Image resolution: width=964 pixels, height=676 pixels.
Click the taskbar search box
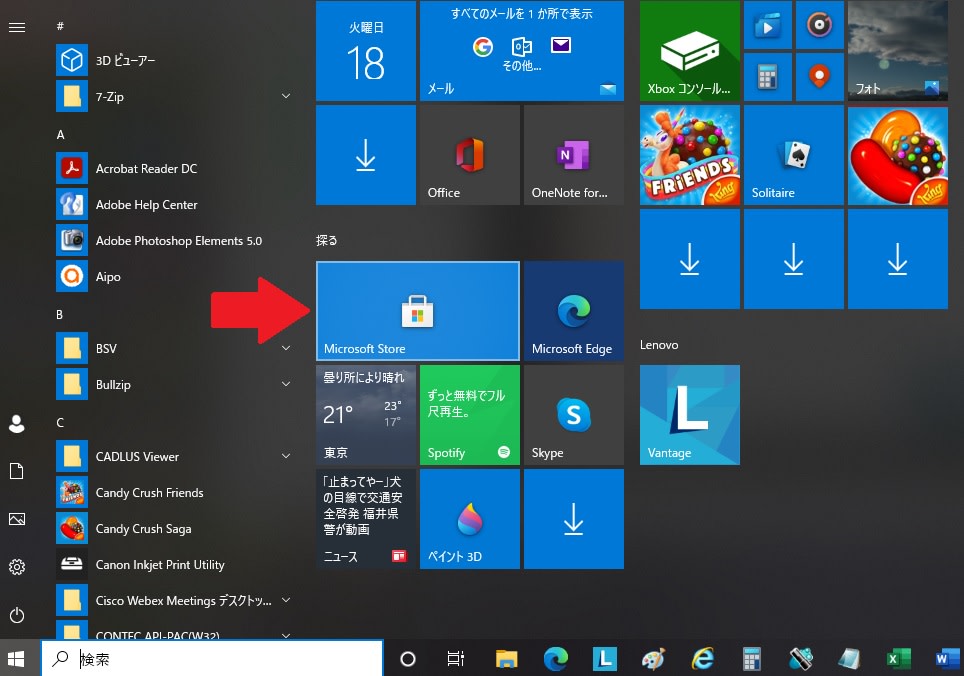(x=212, y=659)
